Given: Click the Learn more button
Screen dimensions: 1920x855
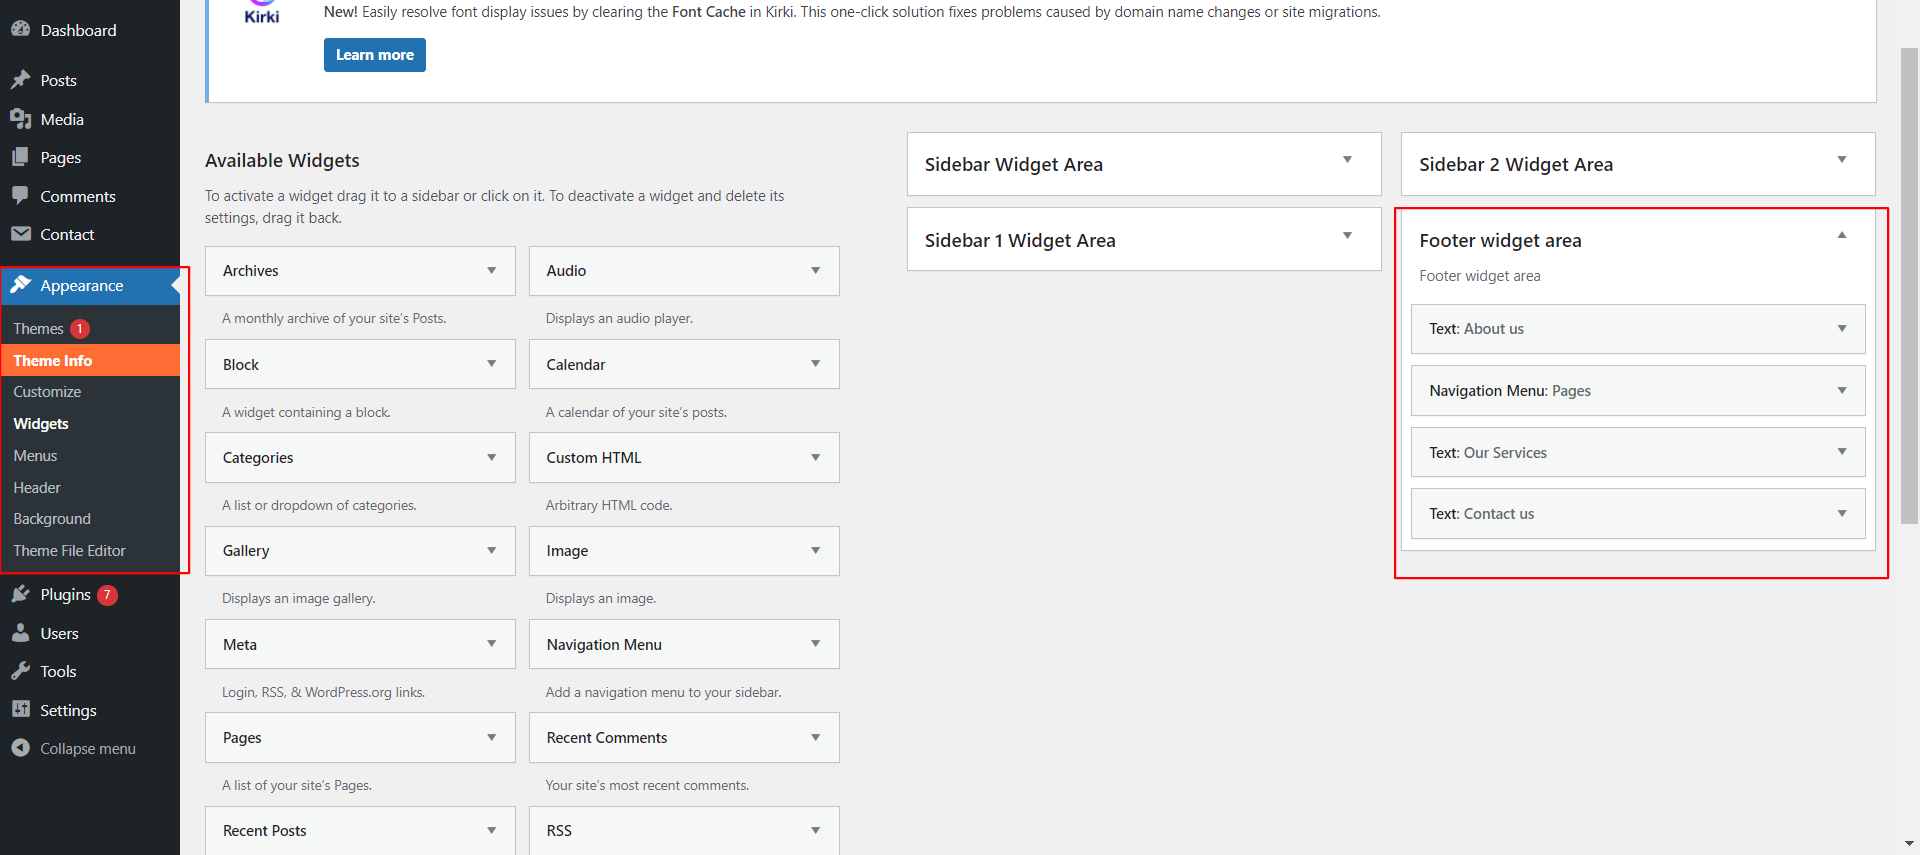Looking at the screenshot, I should [x=374, y=55].
